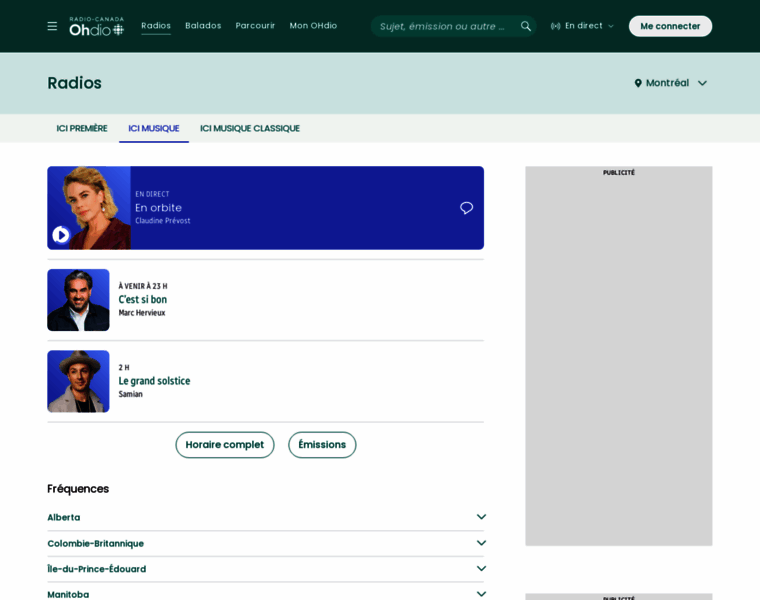Click the Me connecter button
760x600 pixels.
670,26
